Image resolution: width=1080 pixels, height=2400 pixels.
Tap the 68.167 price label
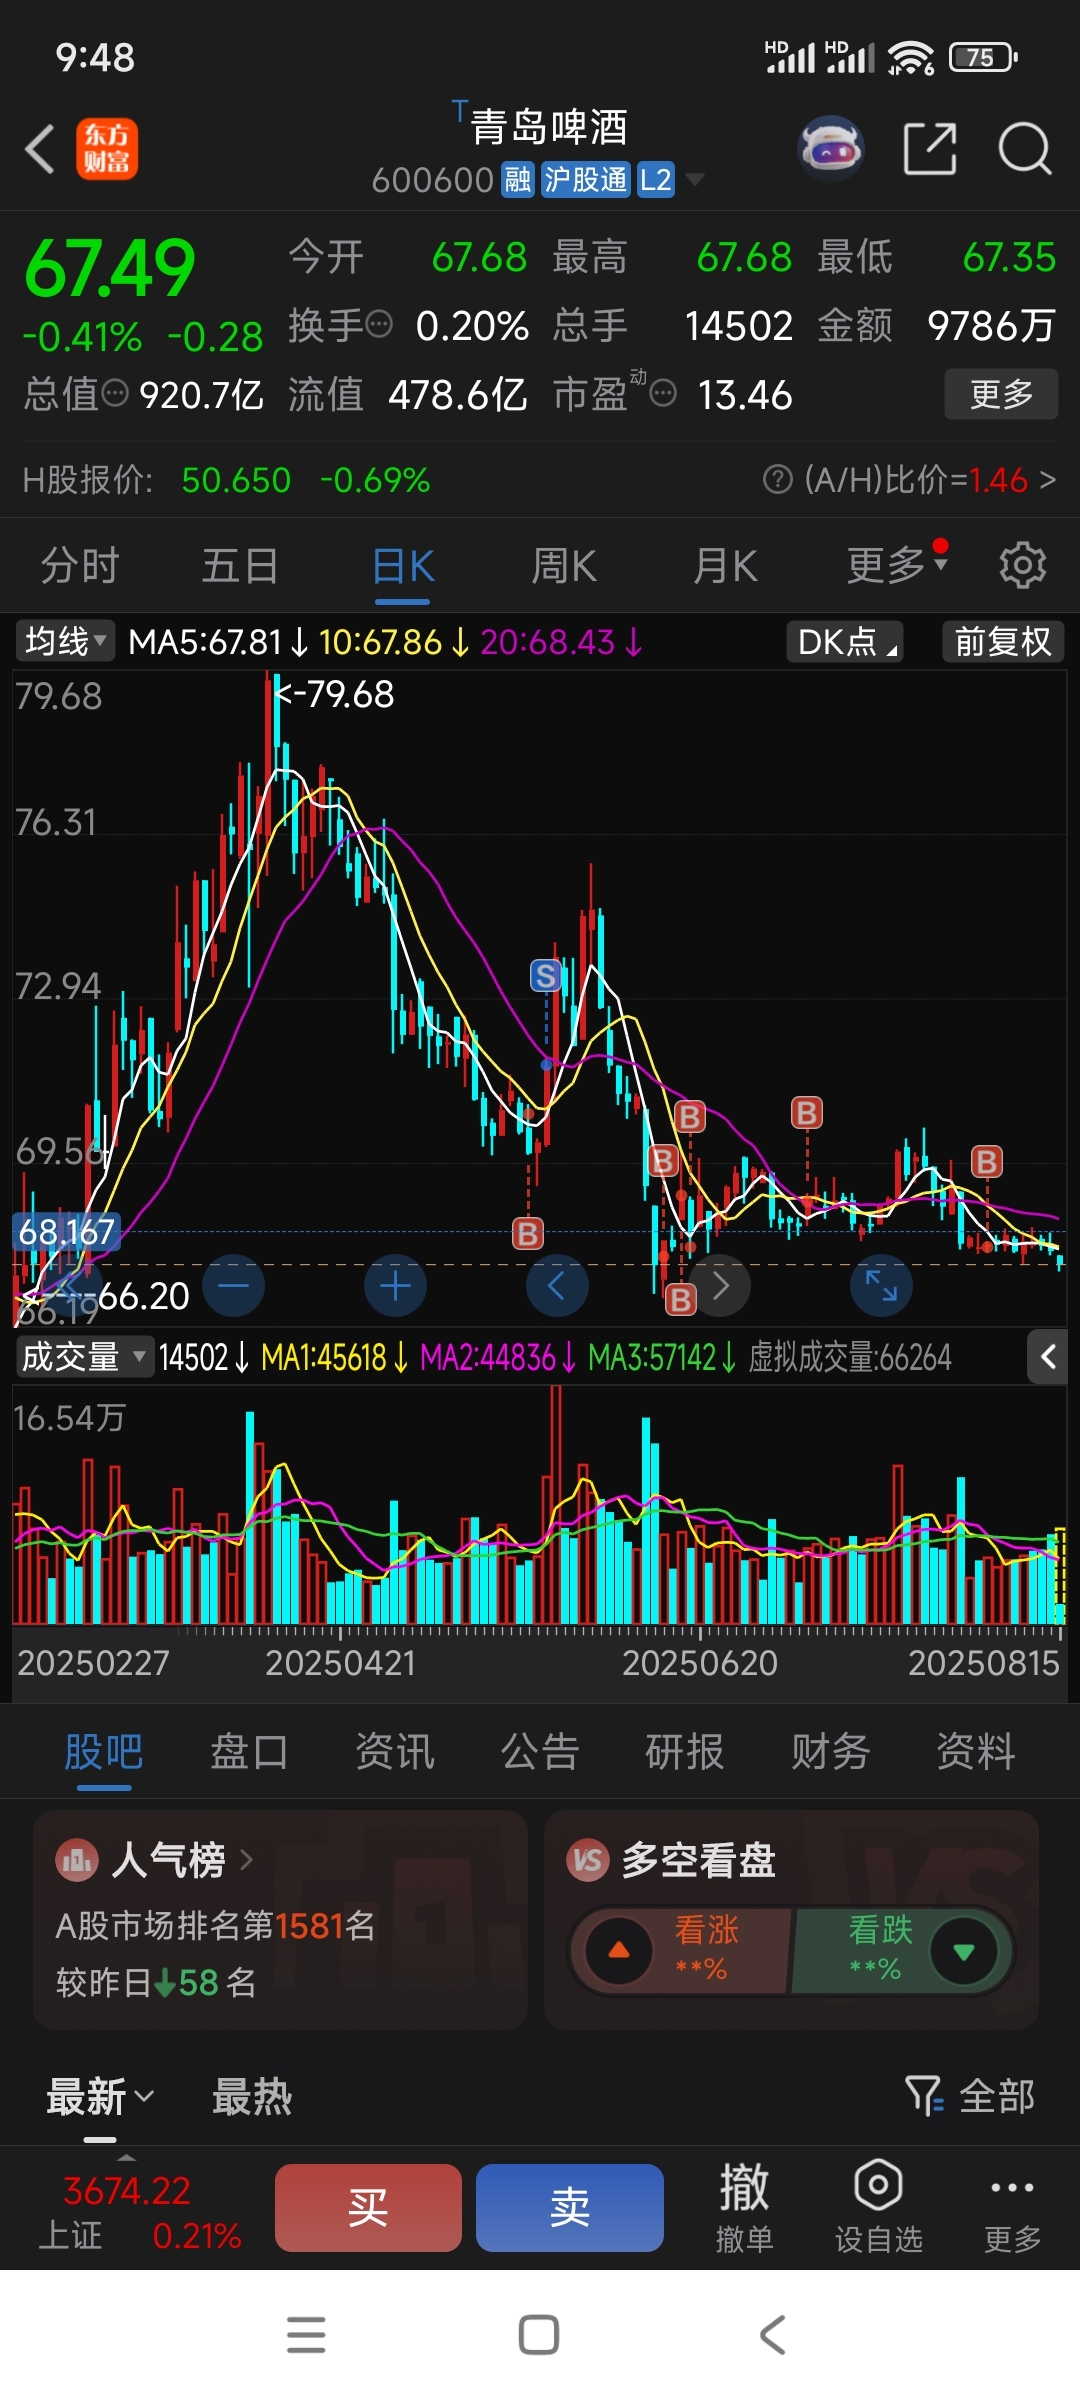click(66, 1231)
